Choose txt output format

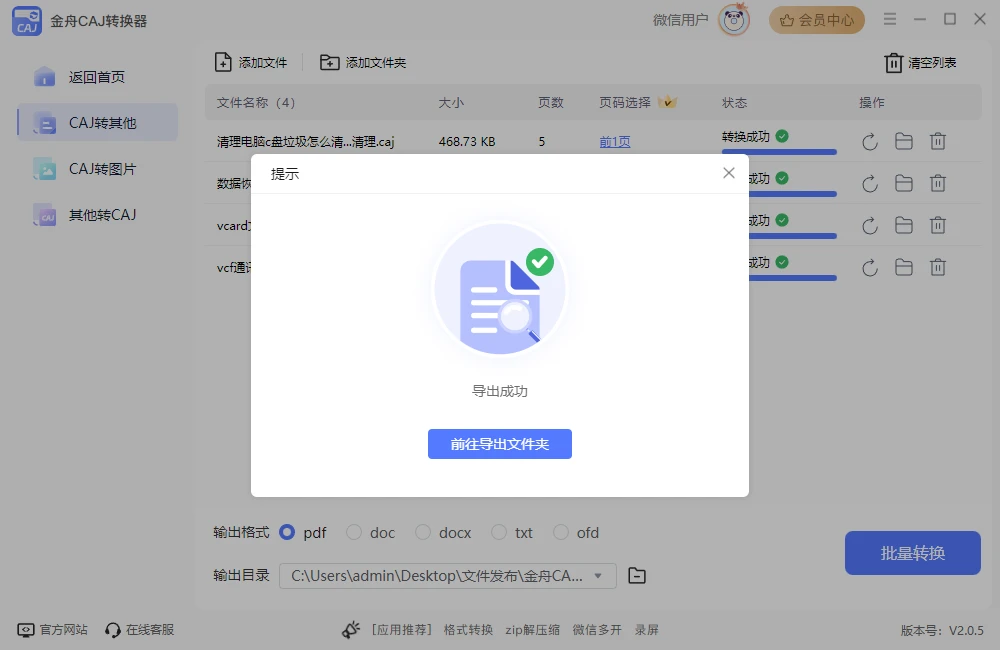(x=499, y=533)
